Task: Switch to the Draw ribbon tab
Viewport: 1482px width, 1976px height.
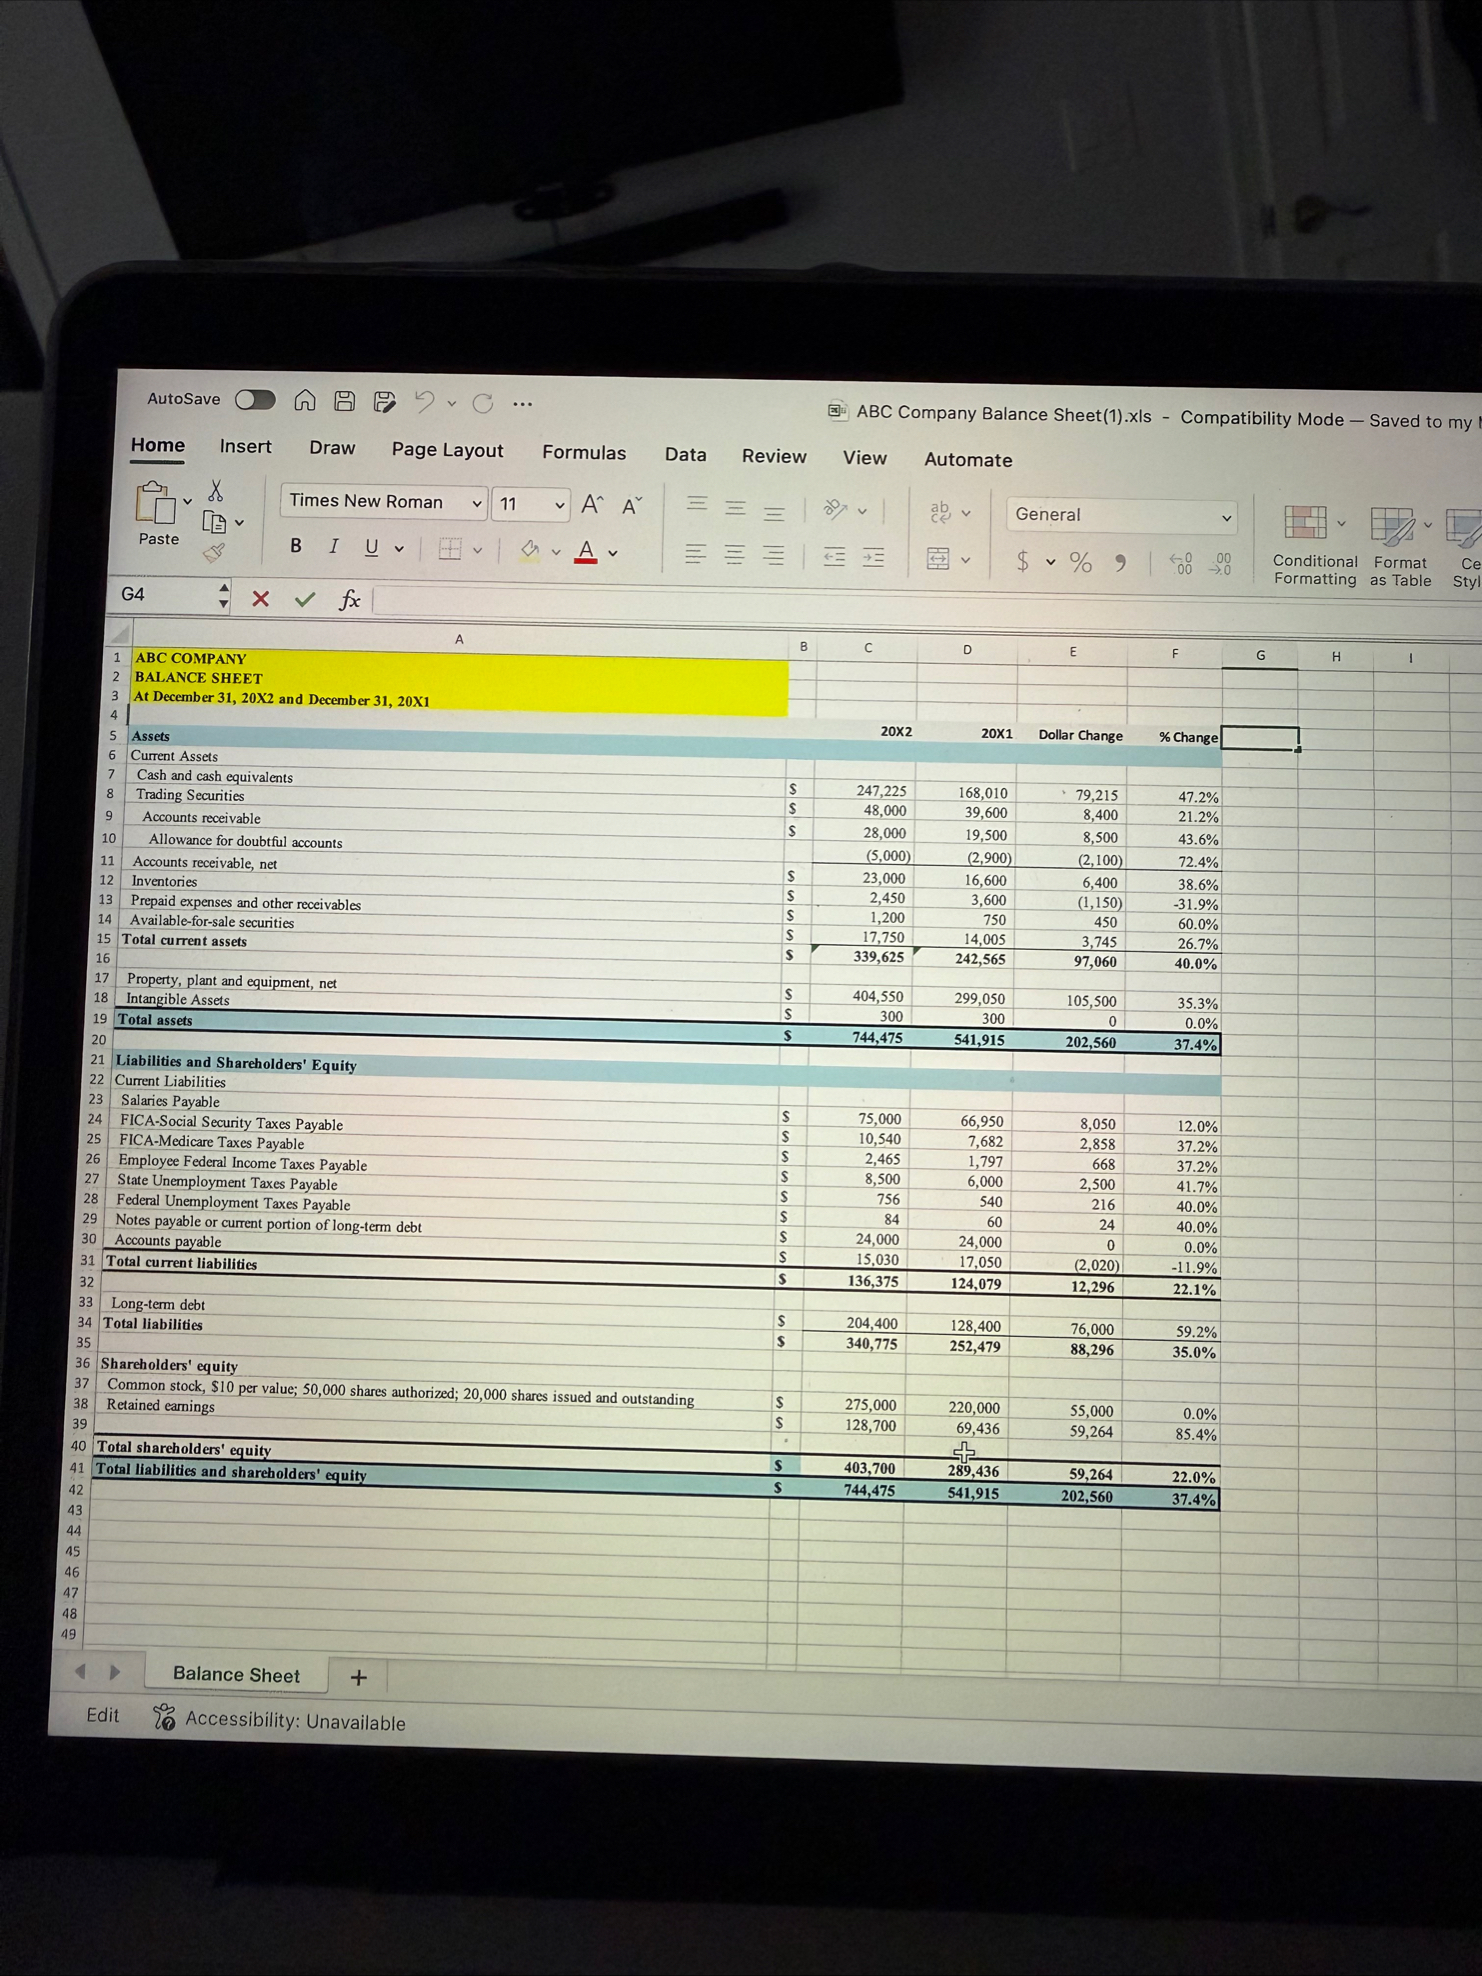Action: (332, 448)
